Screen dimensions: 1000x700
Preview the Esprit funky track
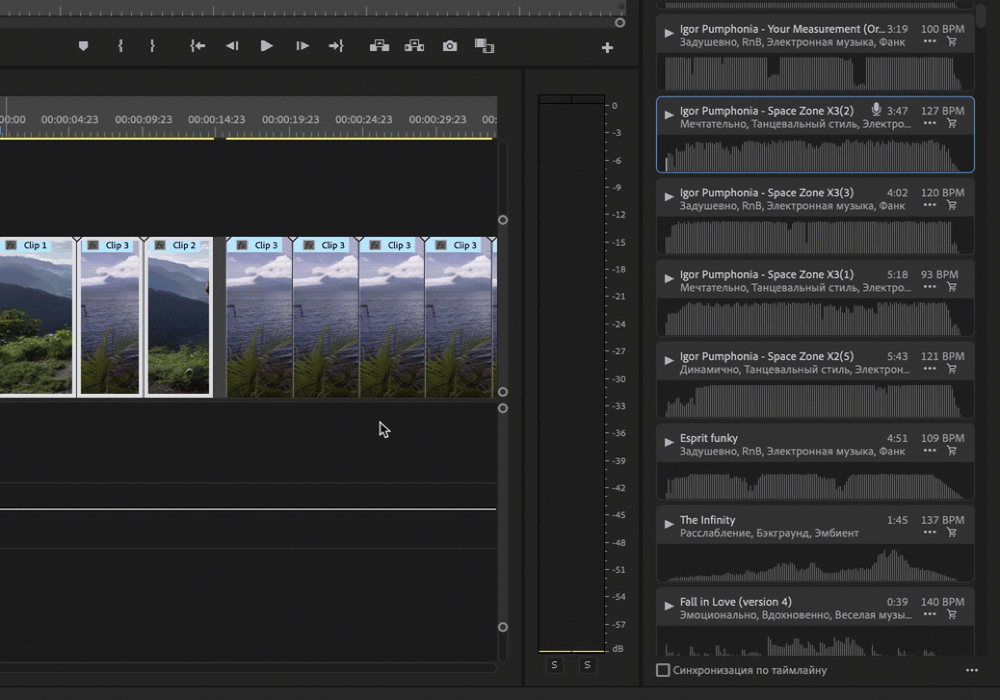[x=669, y=440]
